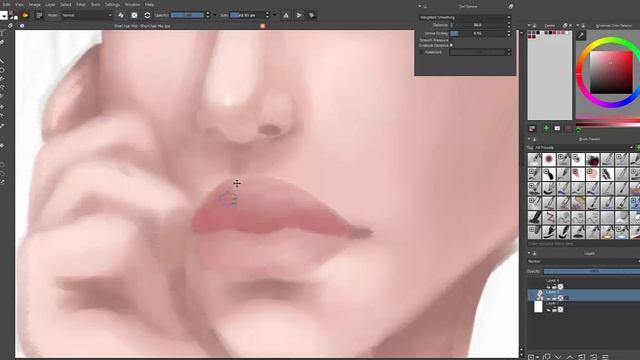Open the Layer menu
This screenshot has width=640, height=360.
point(50,4)
